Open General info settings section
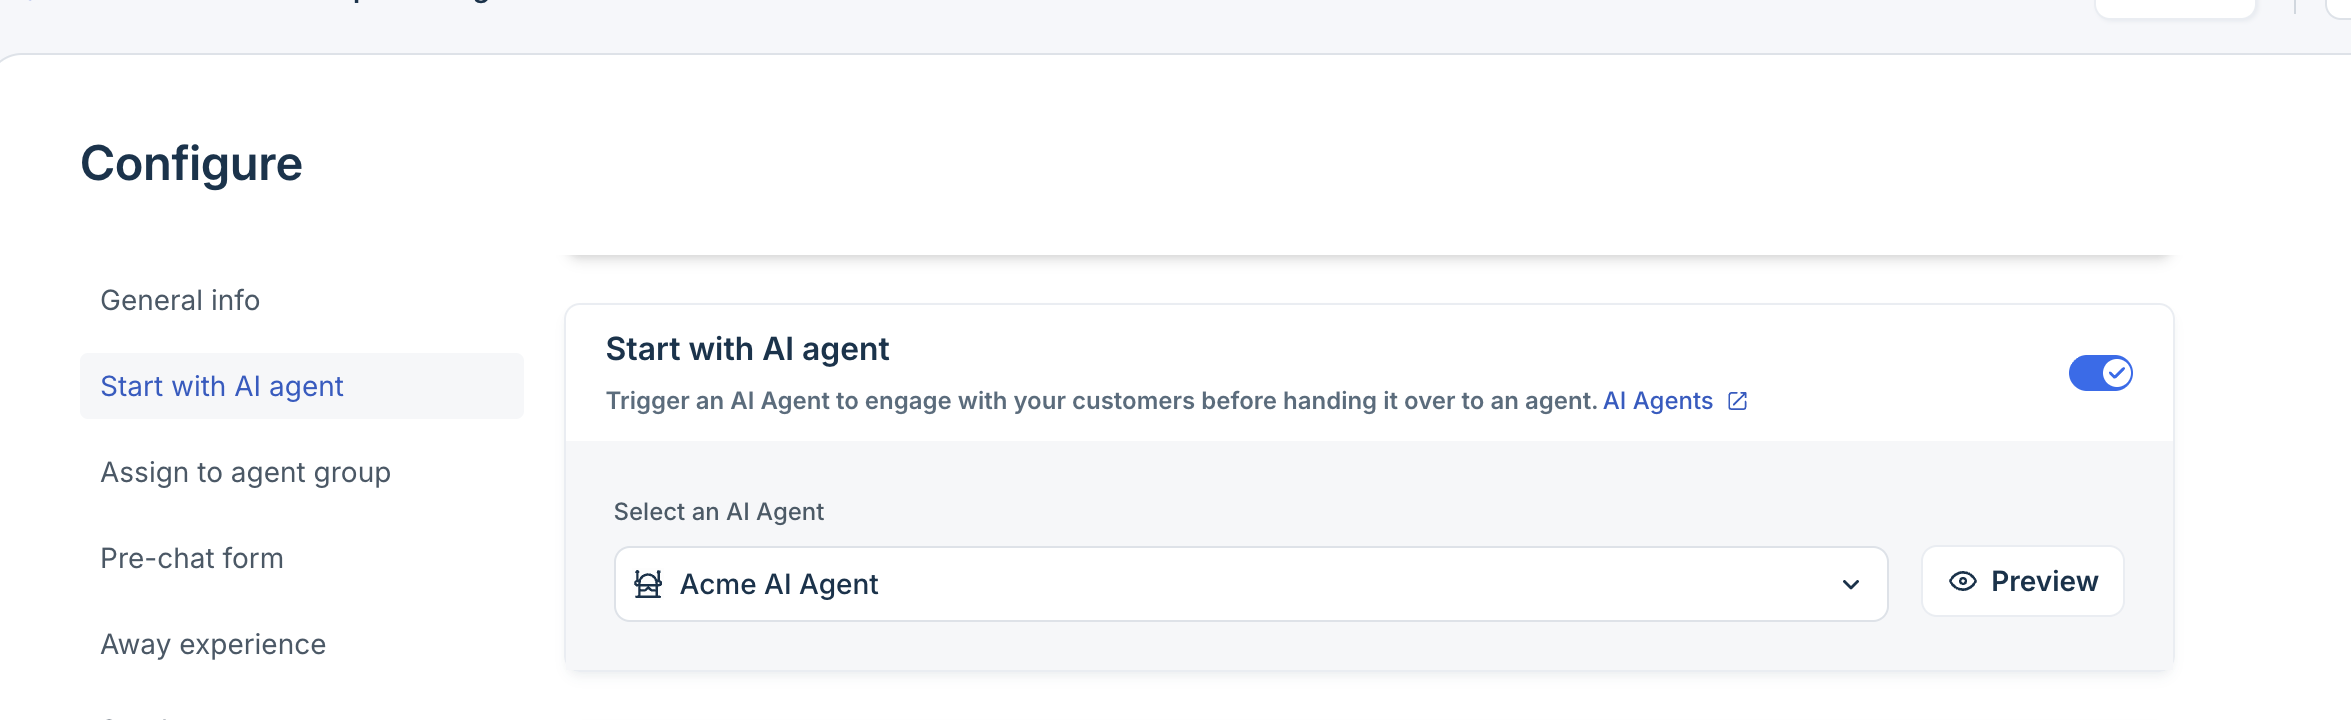This screenshot has height=720, width=2351. 180,300
